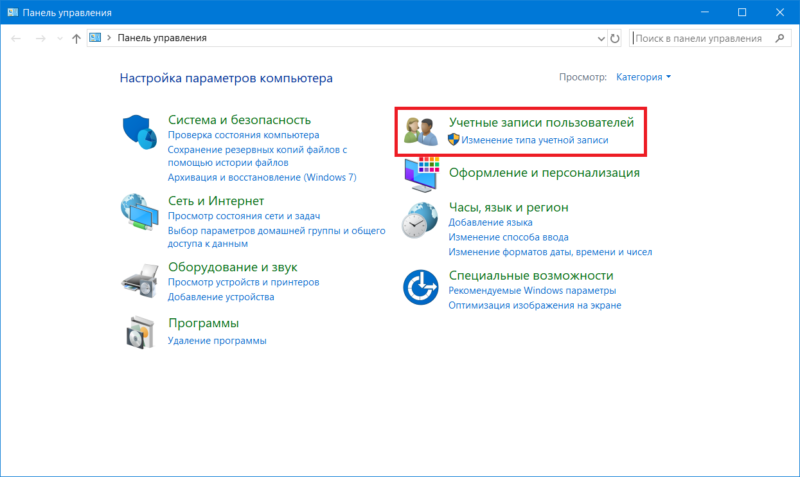
Task: Click the search magnifier icon
Action: 780,38
